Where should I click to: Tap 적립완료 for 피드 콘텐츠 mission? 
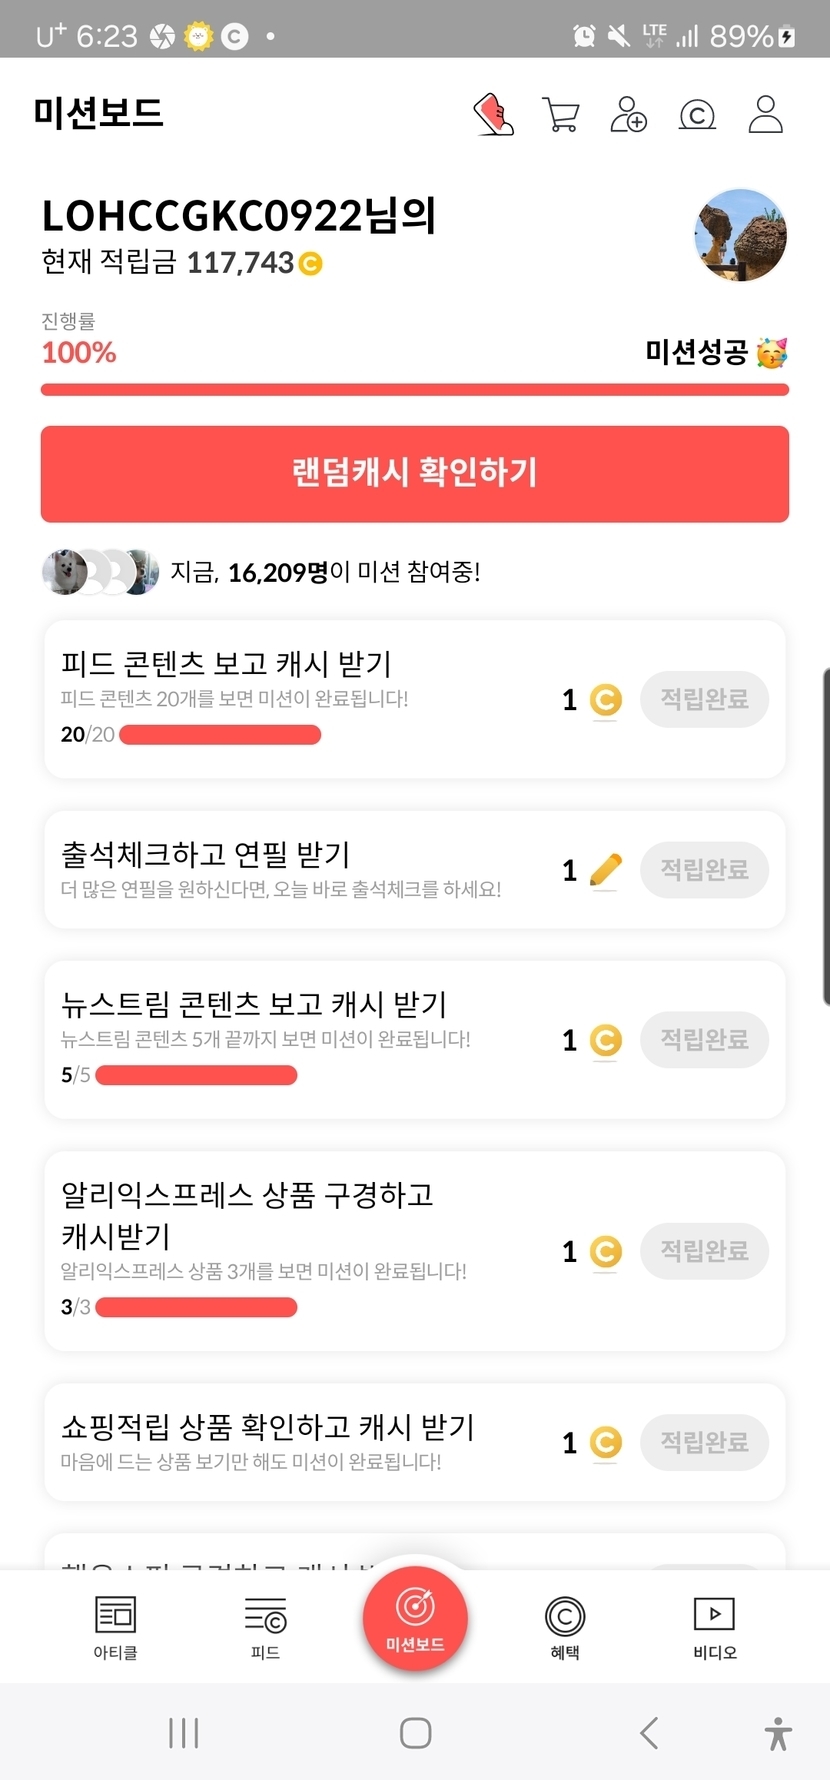click(x=704, y=699)
